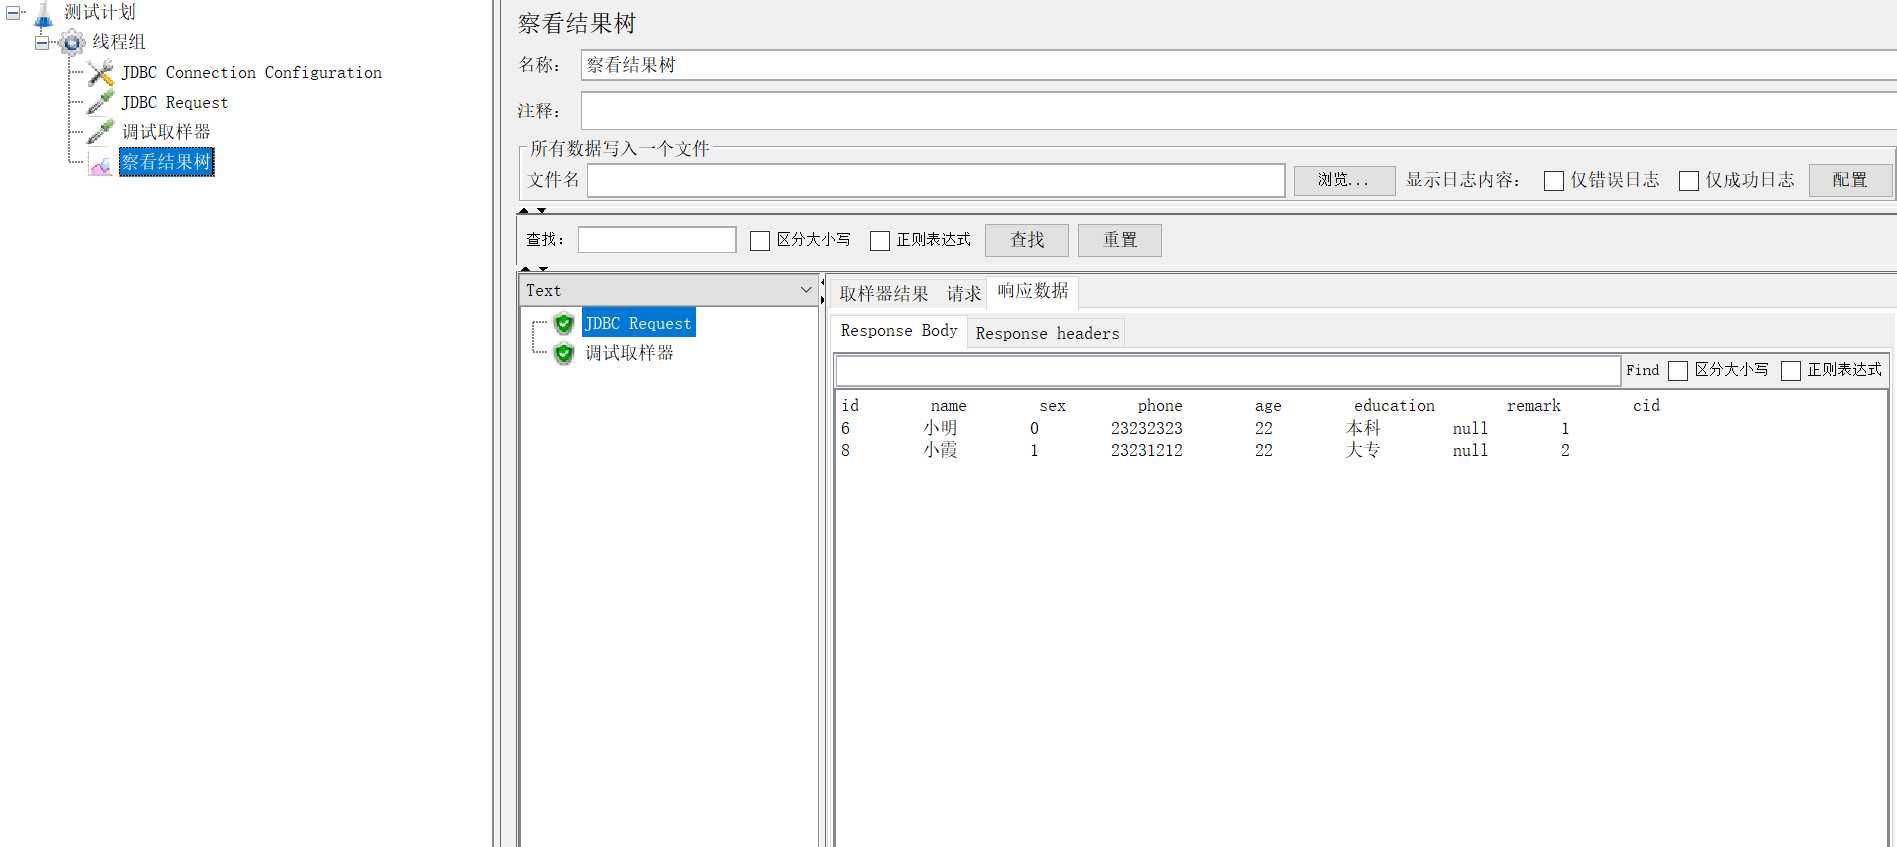Enable 仅成功日志 checkbox

click(1689, 181)
